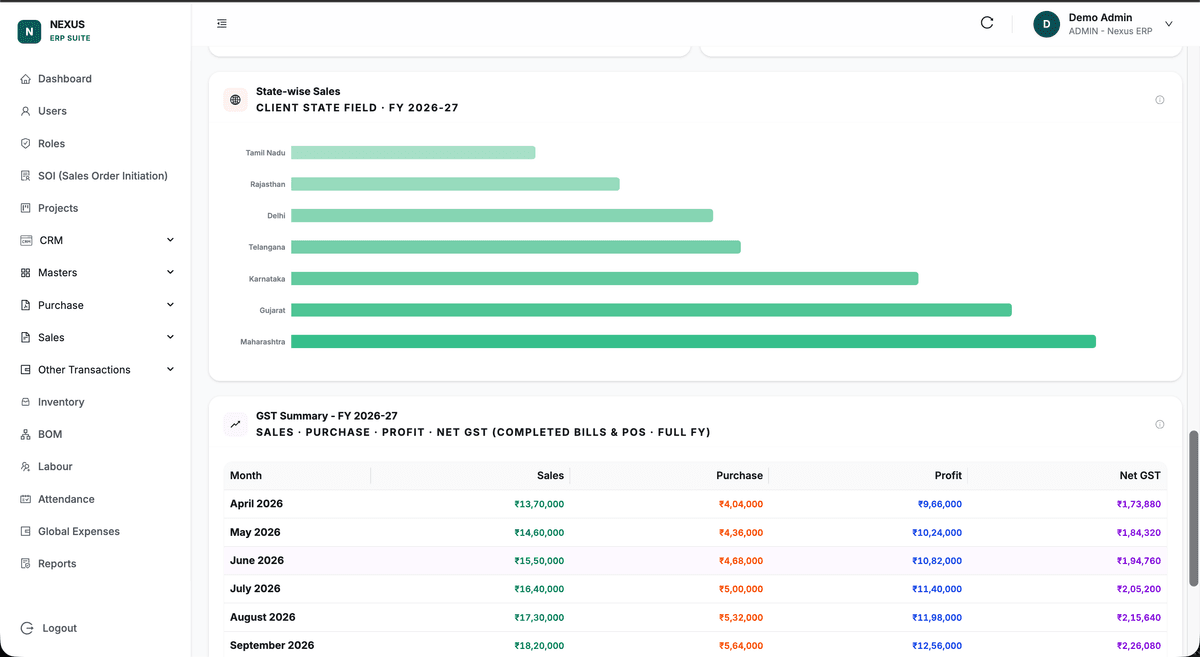1200x657 pixels.
Task: Open the Demo Admin user dropdown arrow
Action: pyautogui.click(x=1169, y=24)
